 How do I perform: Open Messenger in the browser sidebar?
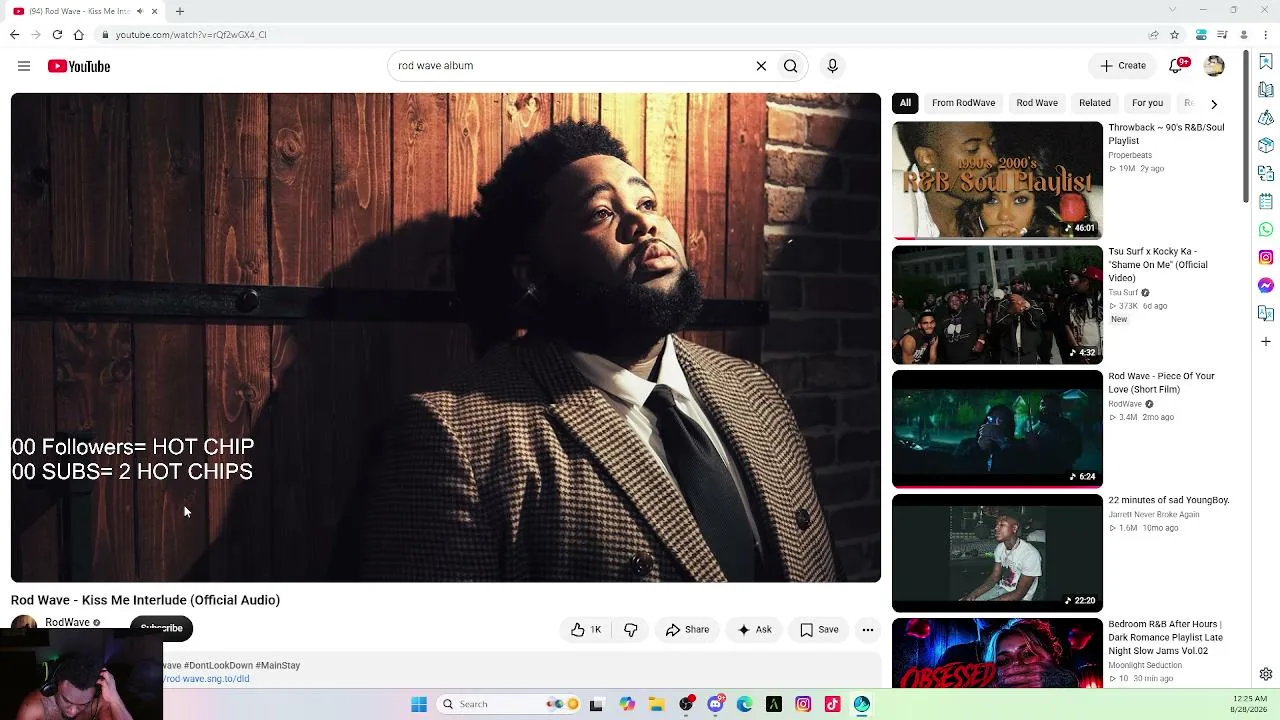tap(1266, 286)
